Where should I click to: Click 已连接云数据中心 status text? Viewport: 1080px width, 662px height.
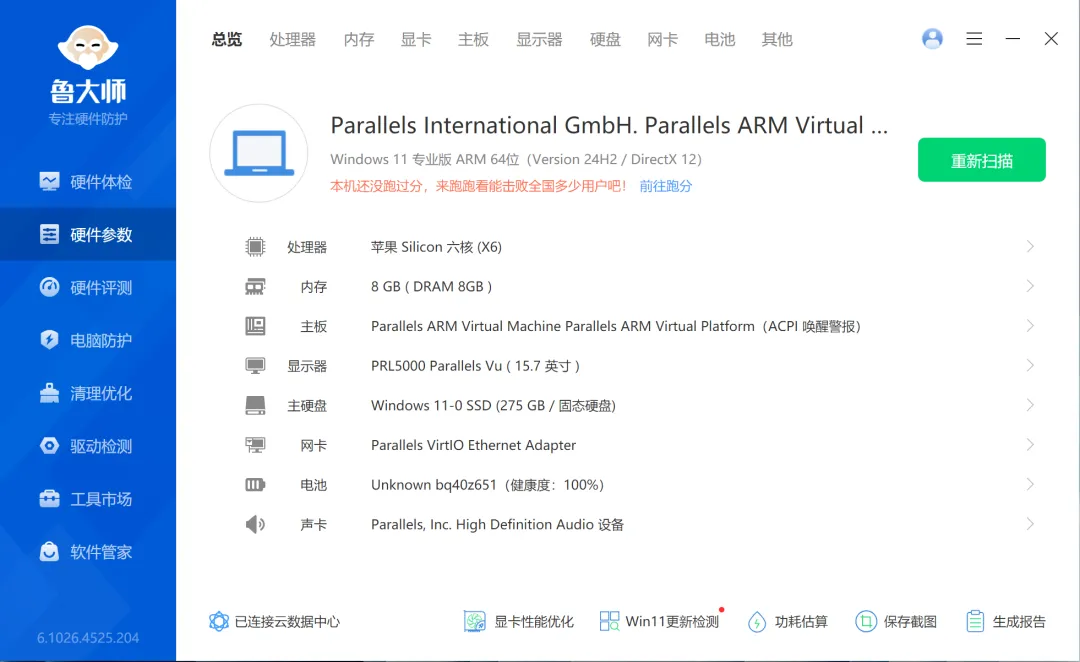coord(287,621)
